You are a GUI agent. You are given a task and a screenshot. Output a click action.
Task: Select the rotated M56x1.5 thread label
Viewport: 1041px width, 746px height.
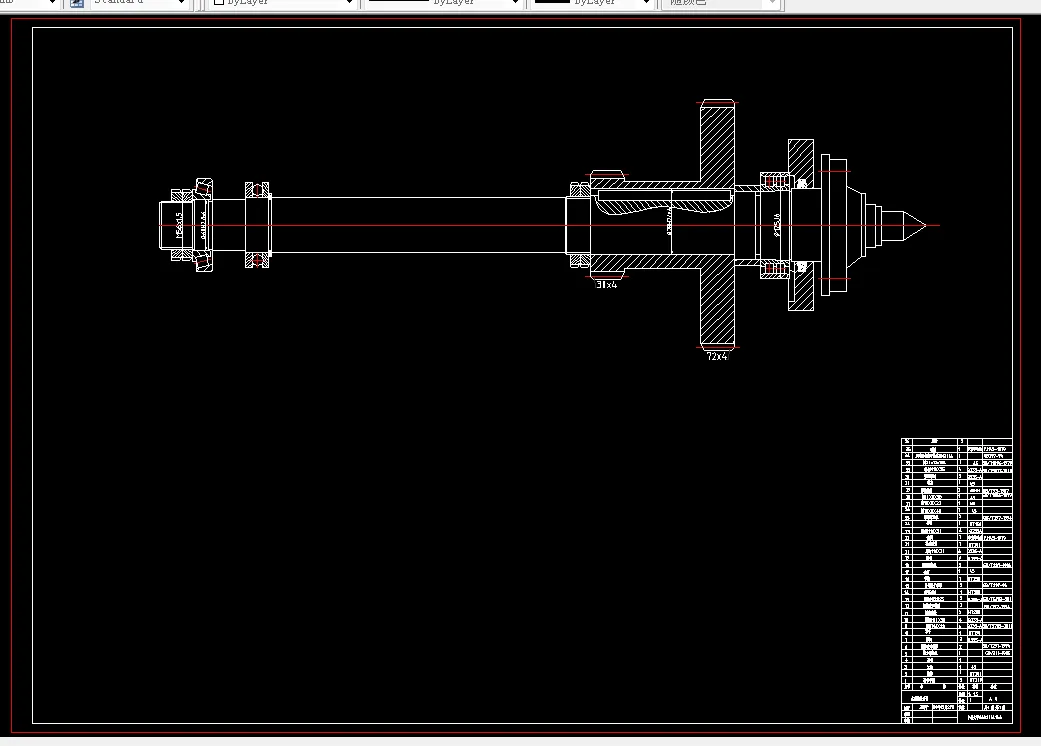179,225
